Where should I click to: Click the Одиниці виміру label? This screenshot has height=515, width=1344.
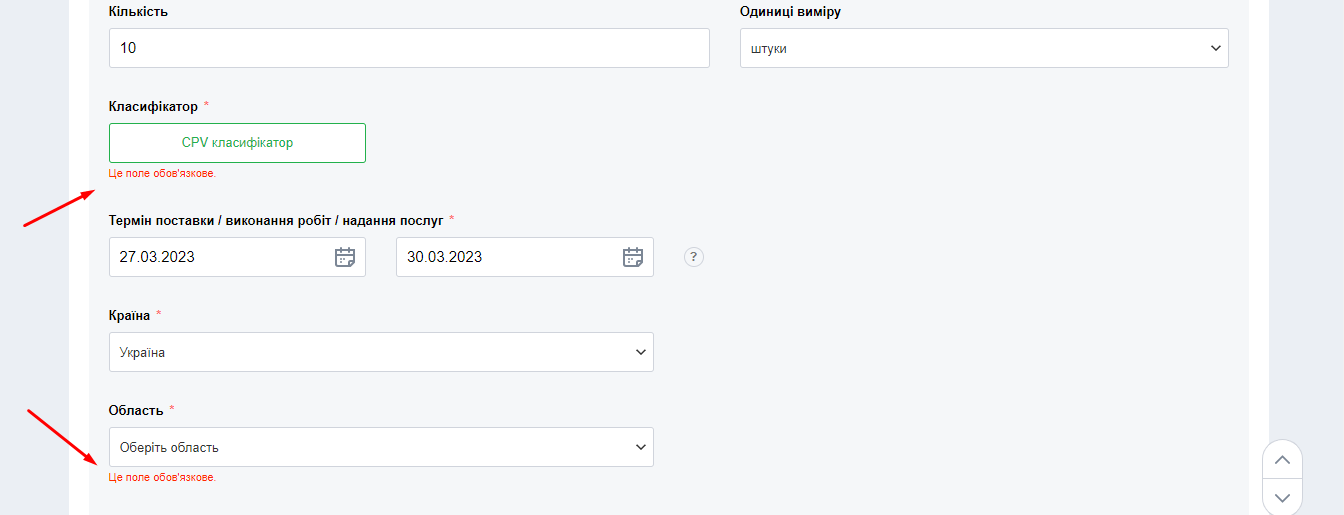789,11
